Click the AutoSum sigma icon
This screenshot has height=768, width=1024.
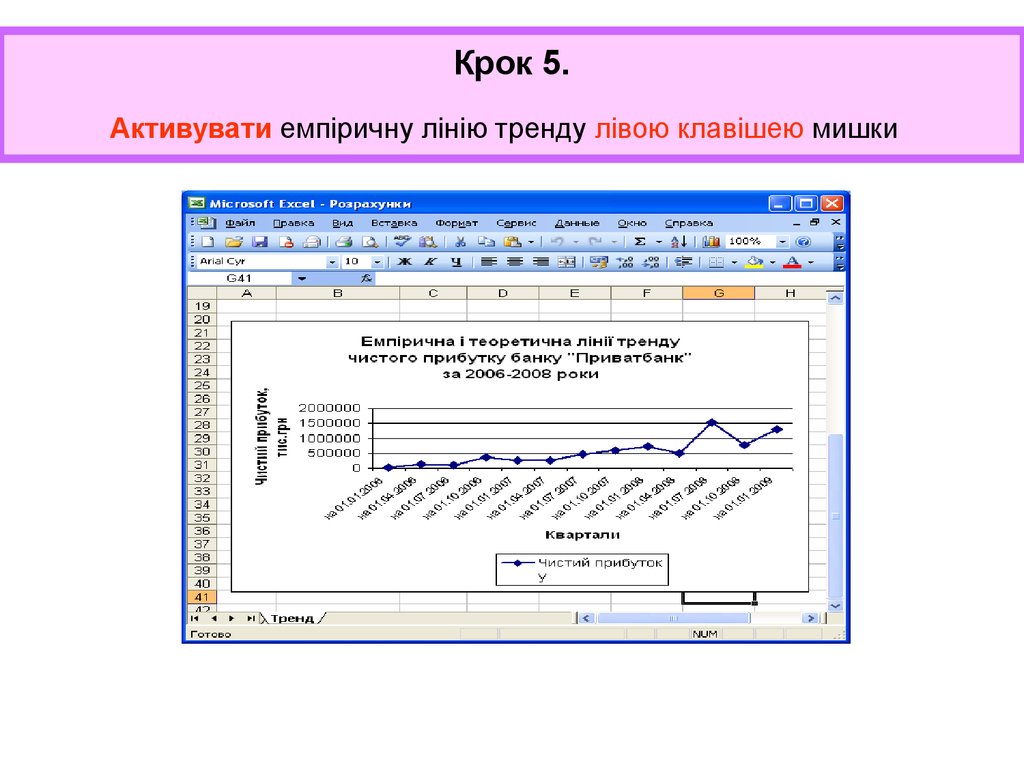(640, 242)
